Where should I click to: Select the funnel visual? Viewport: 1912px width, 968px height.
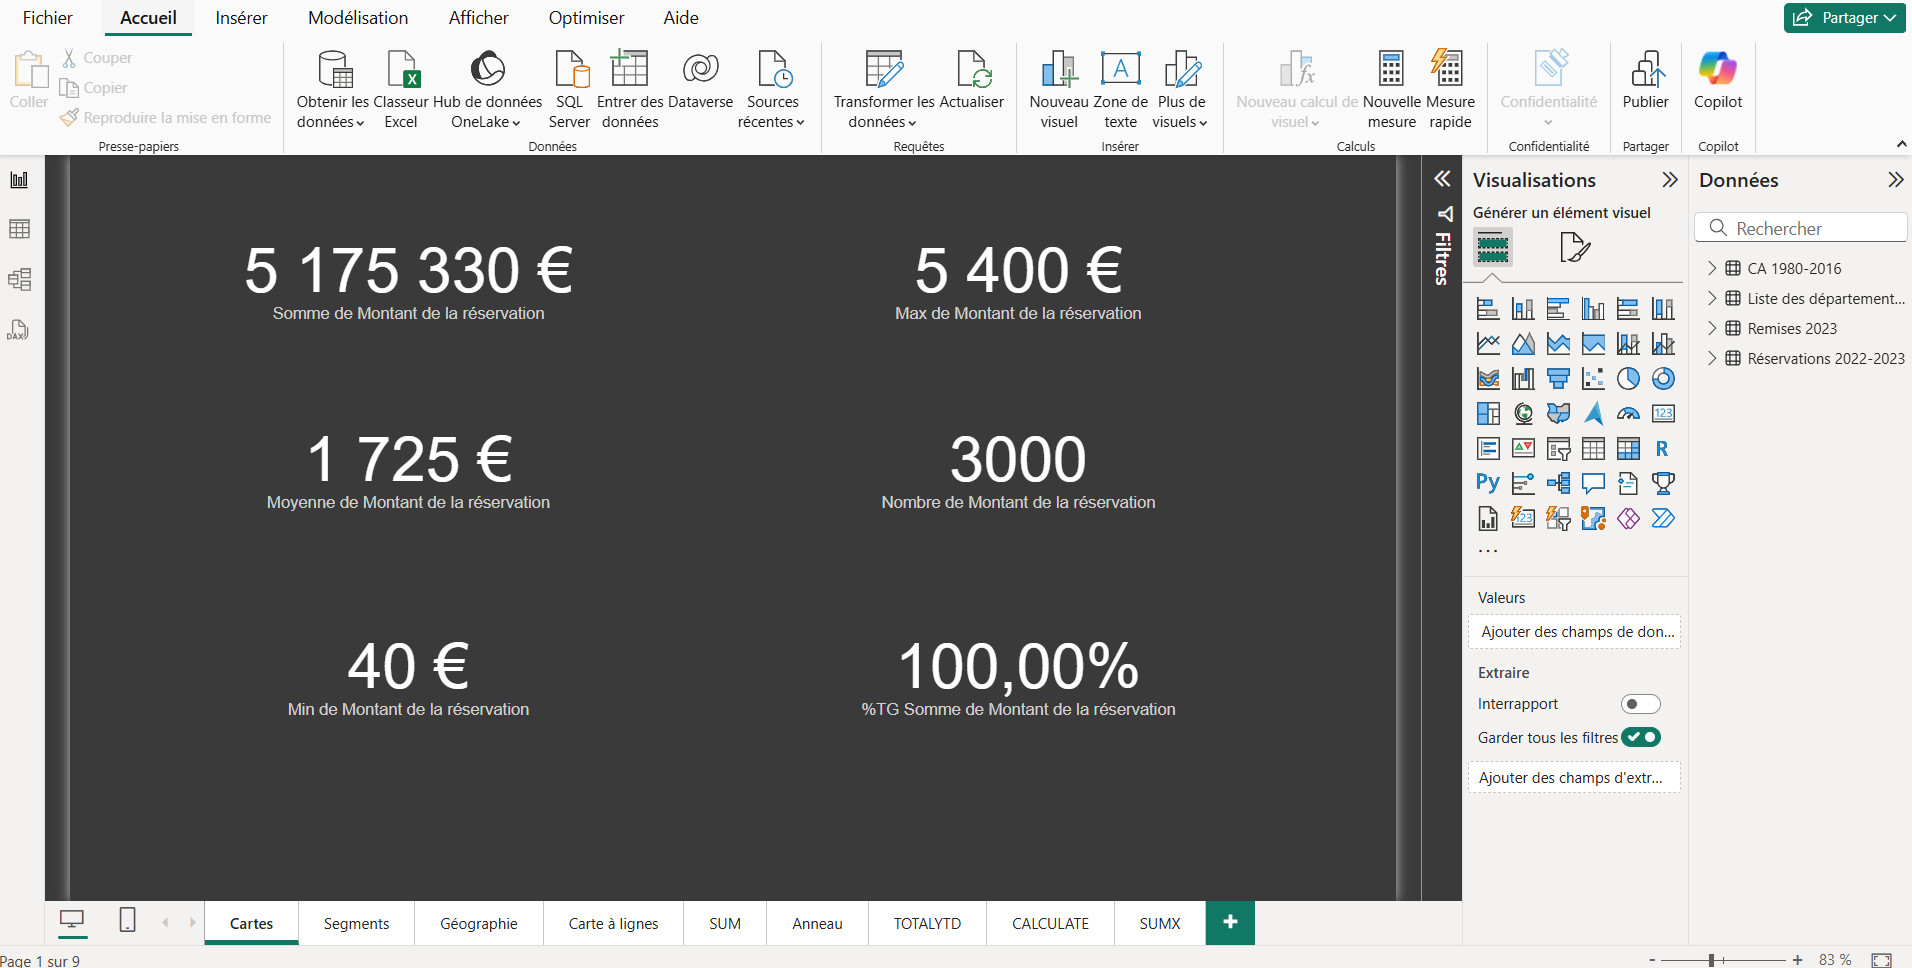[1558, 379]
